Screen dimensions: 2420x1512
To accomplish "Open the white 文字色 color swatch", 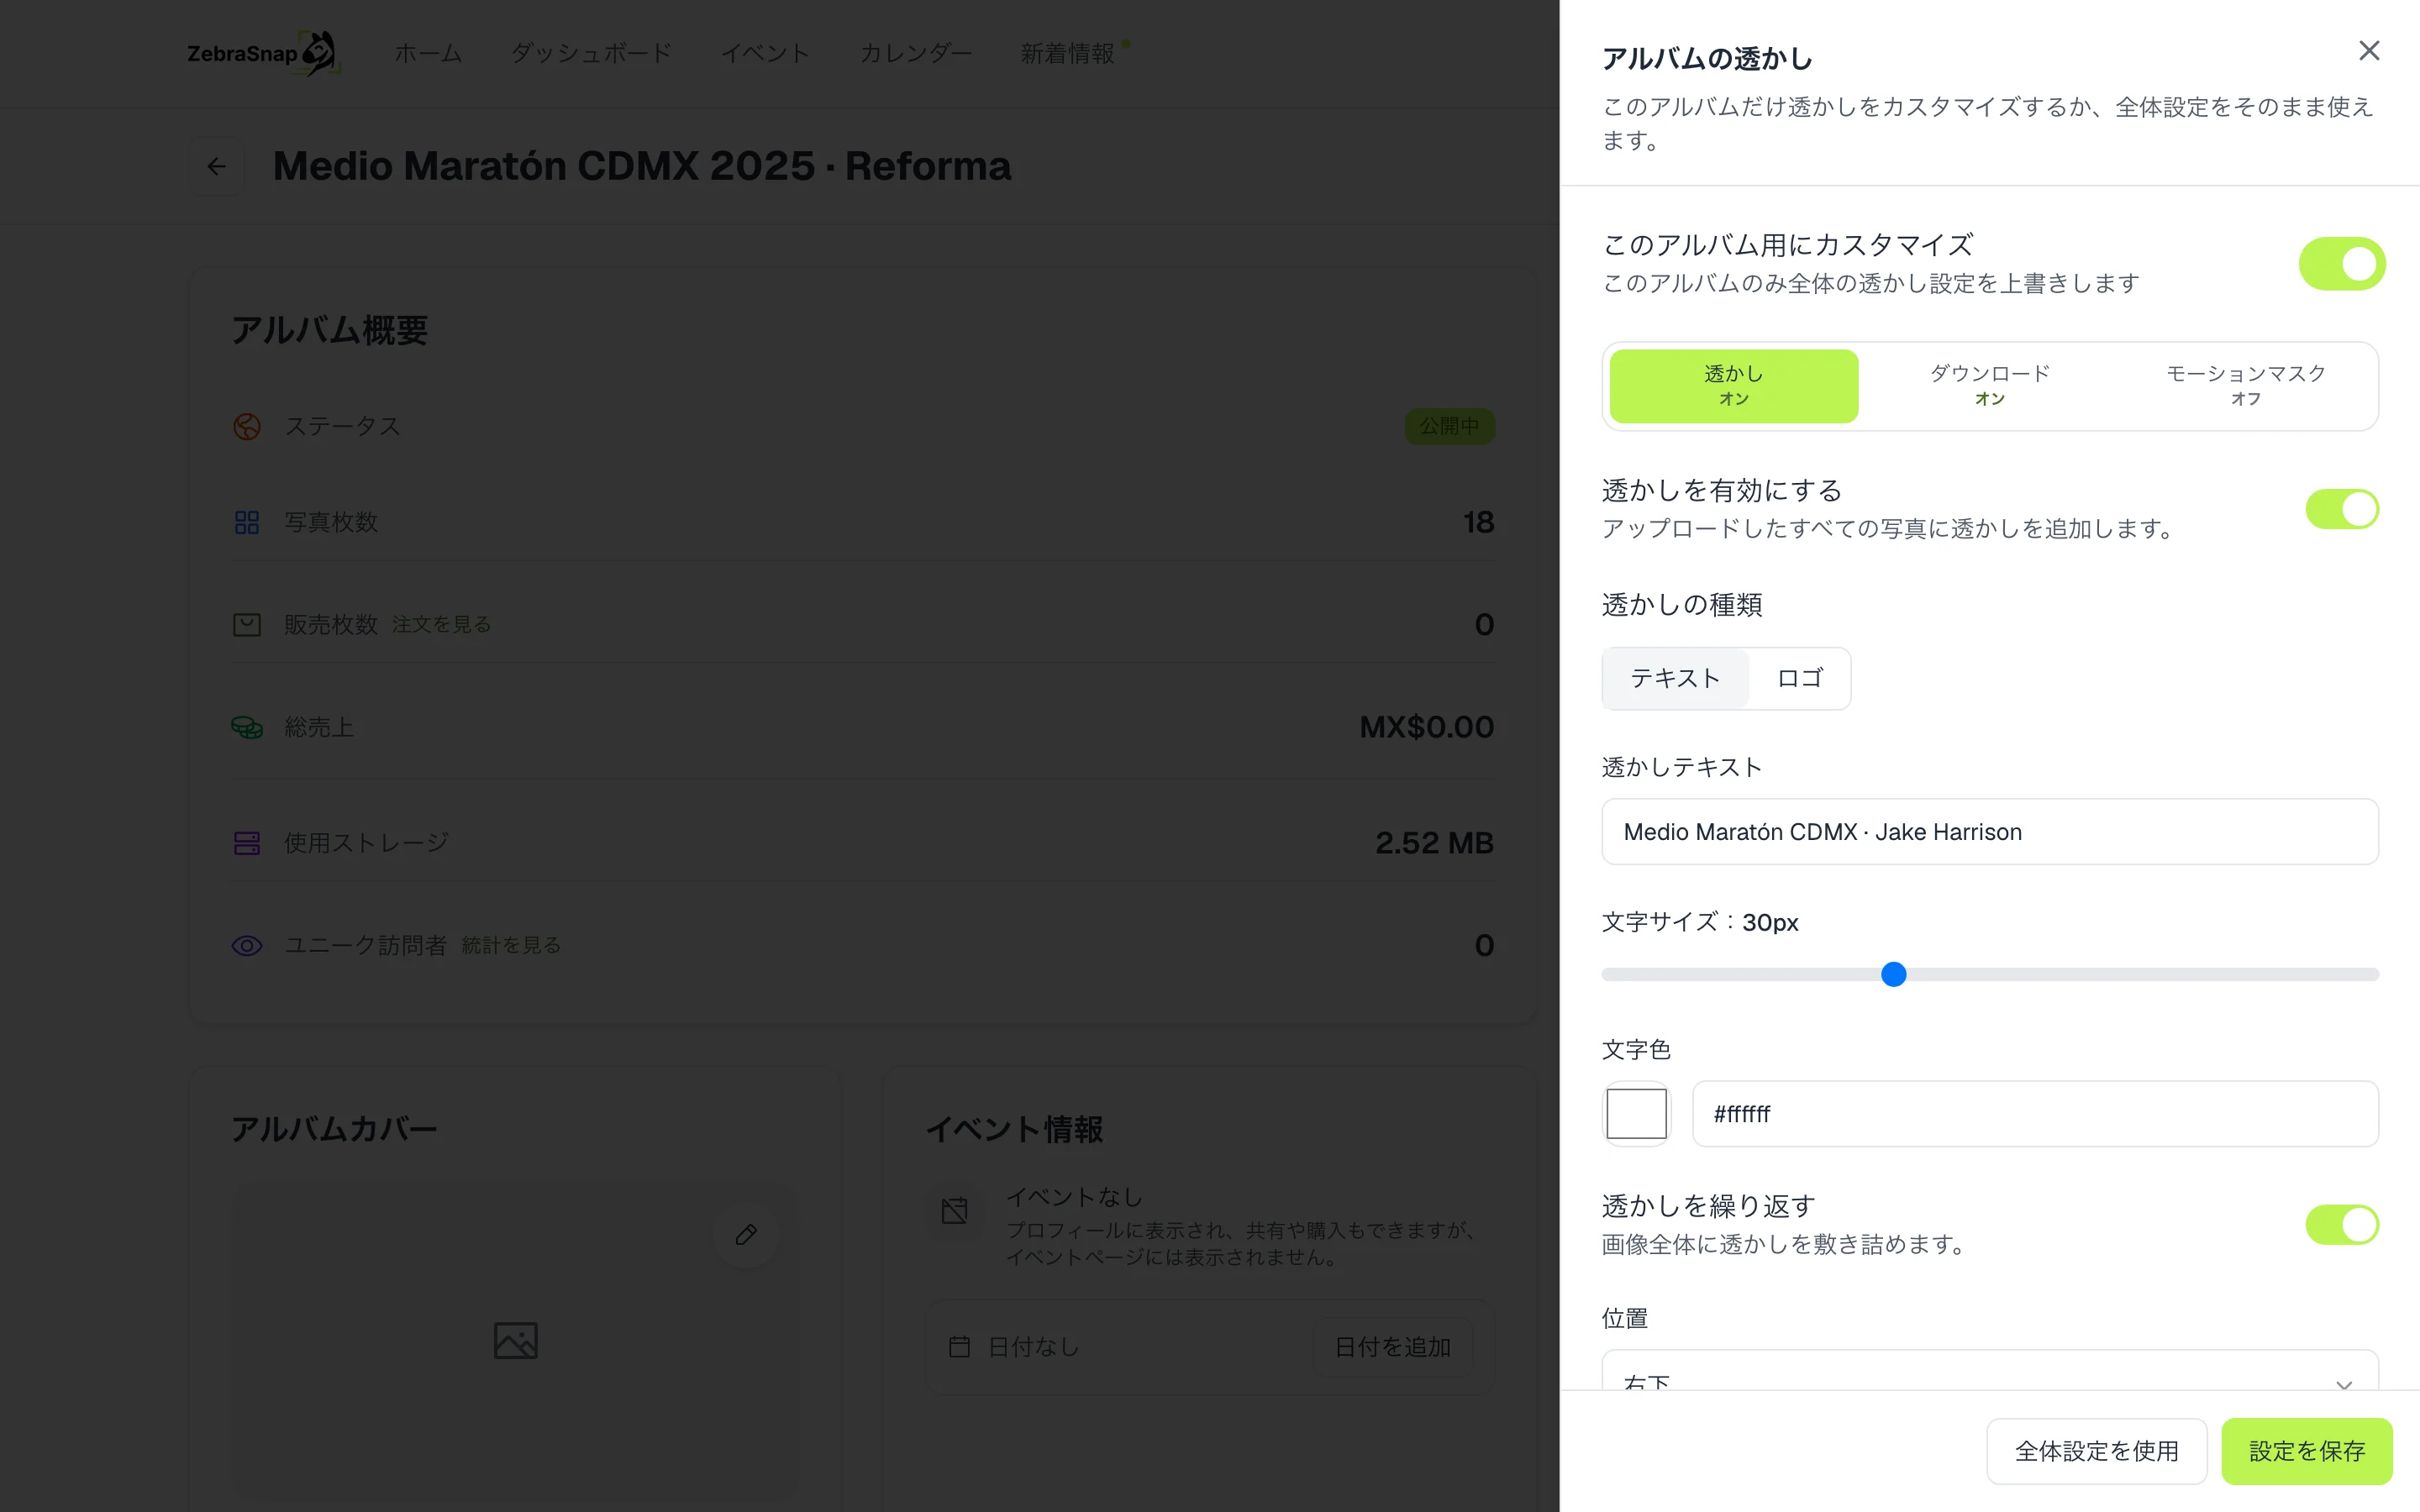I will click(x=1636, y=1113).
